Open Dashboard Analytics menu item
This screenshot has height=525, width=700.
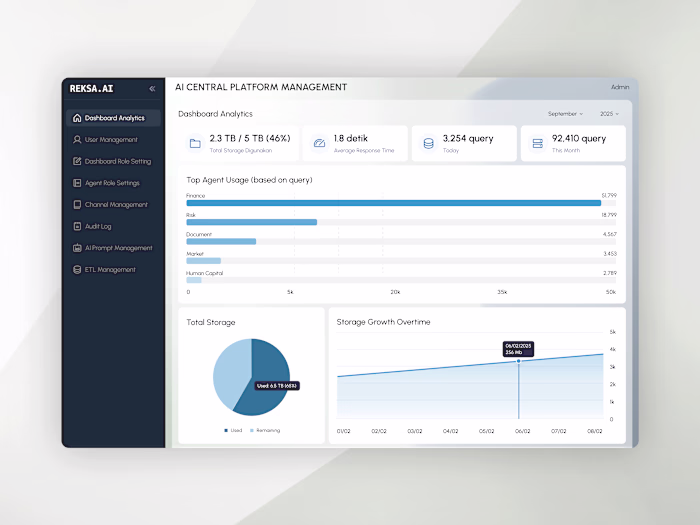[113, 118]
